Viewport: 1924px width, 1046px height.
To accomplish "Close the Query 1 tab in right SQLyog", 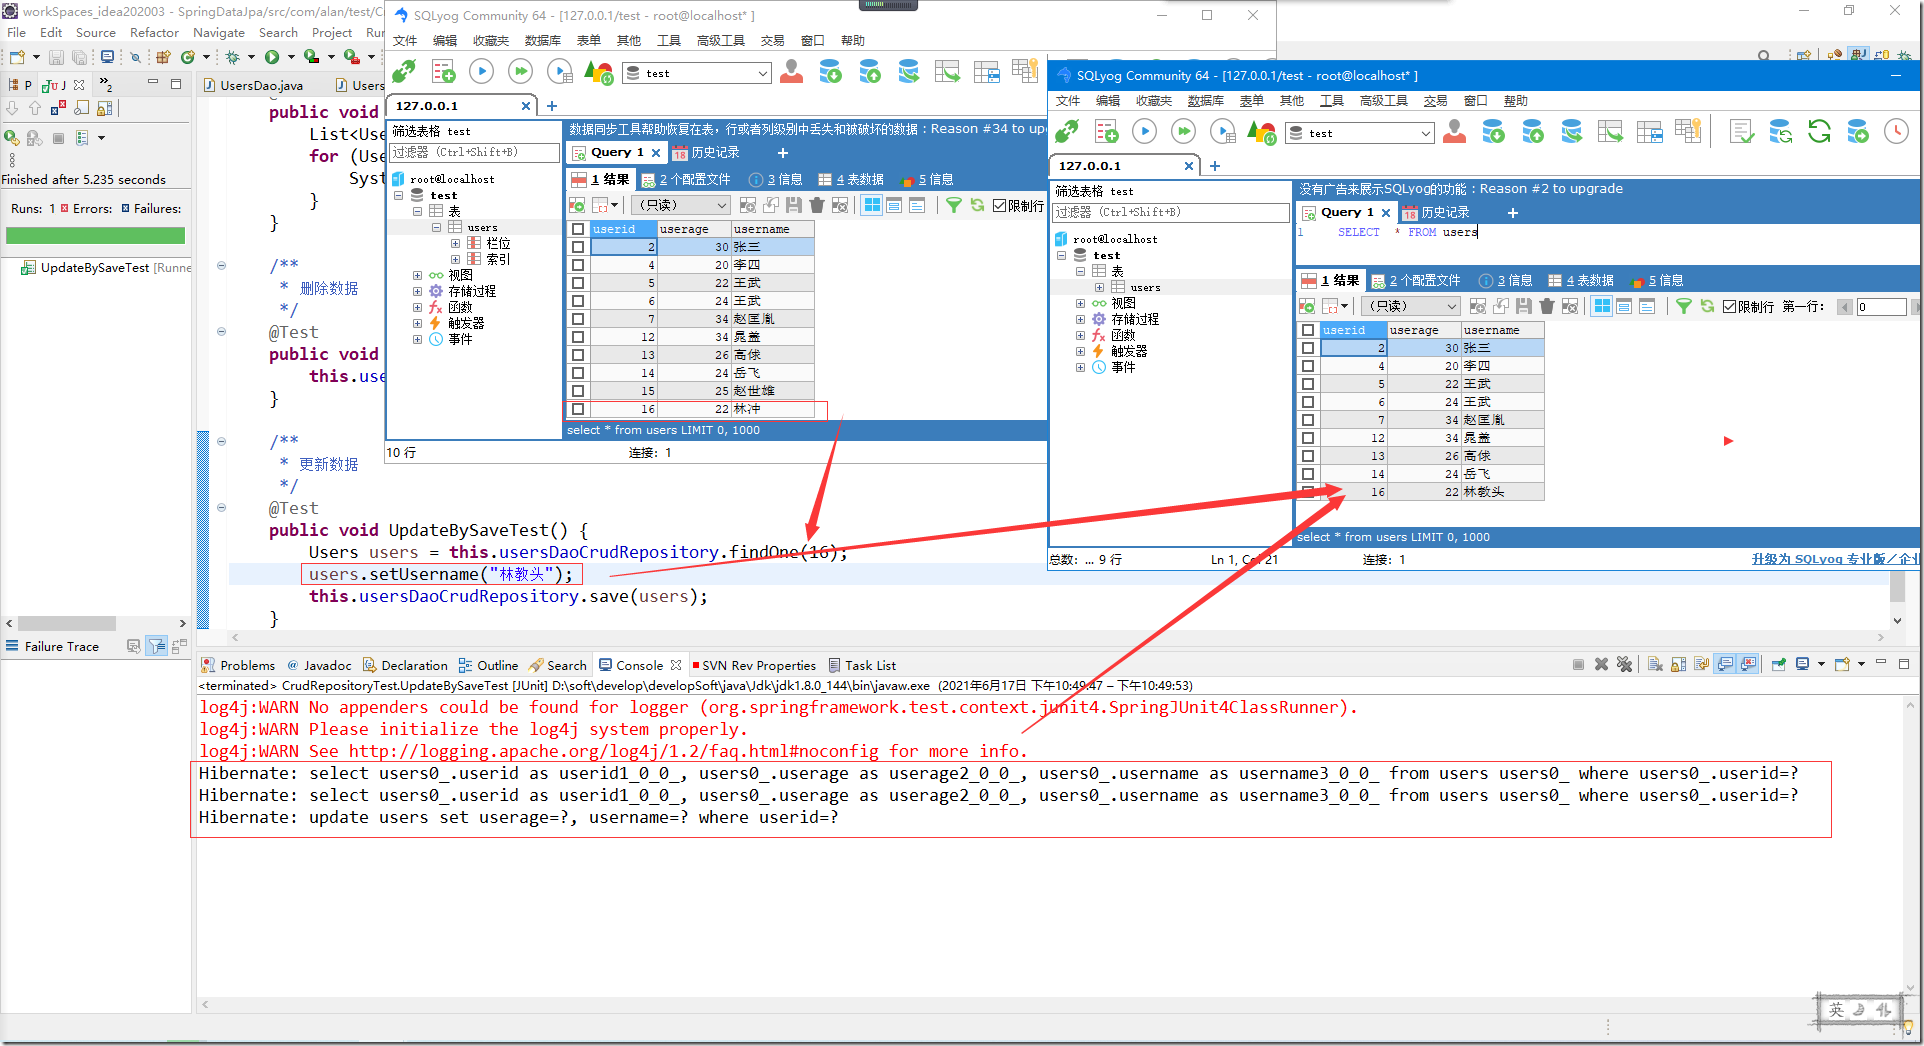I will tap(1386, 212).
